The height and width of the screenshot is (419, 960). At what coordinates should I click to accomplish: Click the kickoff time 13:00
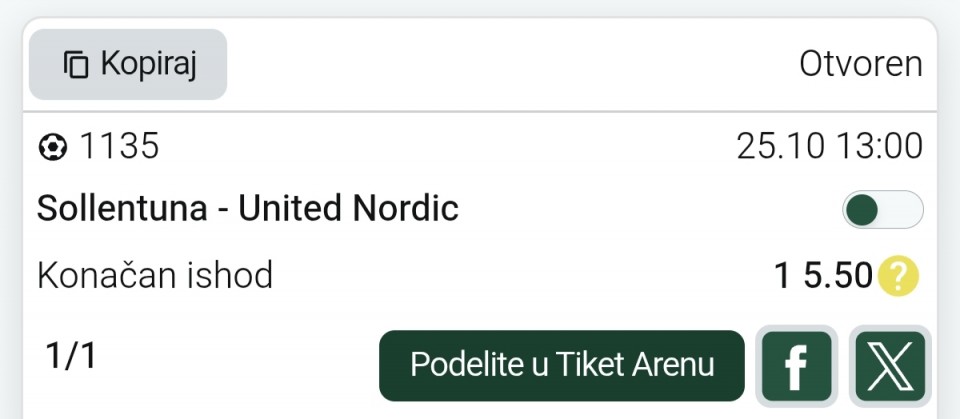click(x=878, y=147)
